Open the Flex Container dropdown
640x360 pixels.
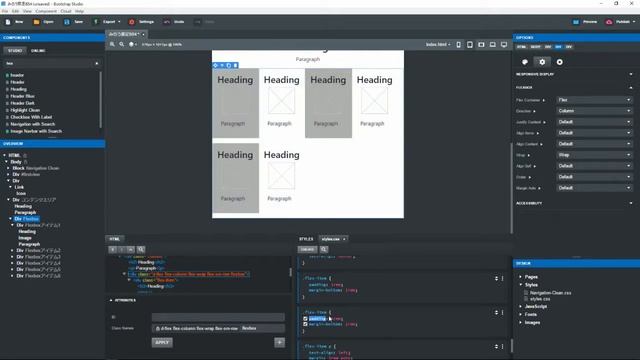tap(594, 100)
